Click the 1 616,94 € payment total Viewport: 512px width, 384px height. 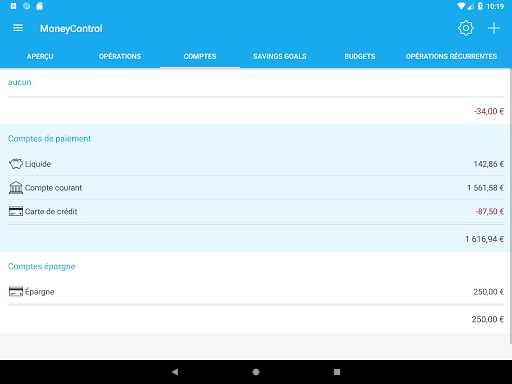tap(484, 239)
